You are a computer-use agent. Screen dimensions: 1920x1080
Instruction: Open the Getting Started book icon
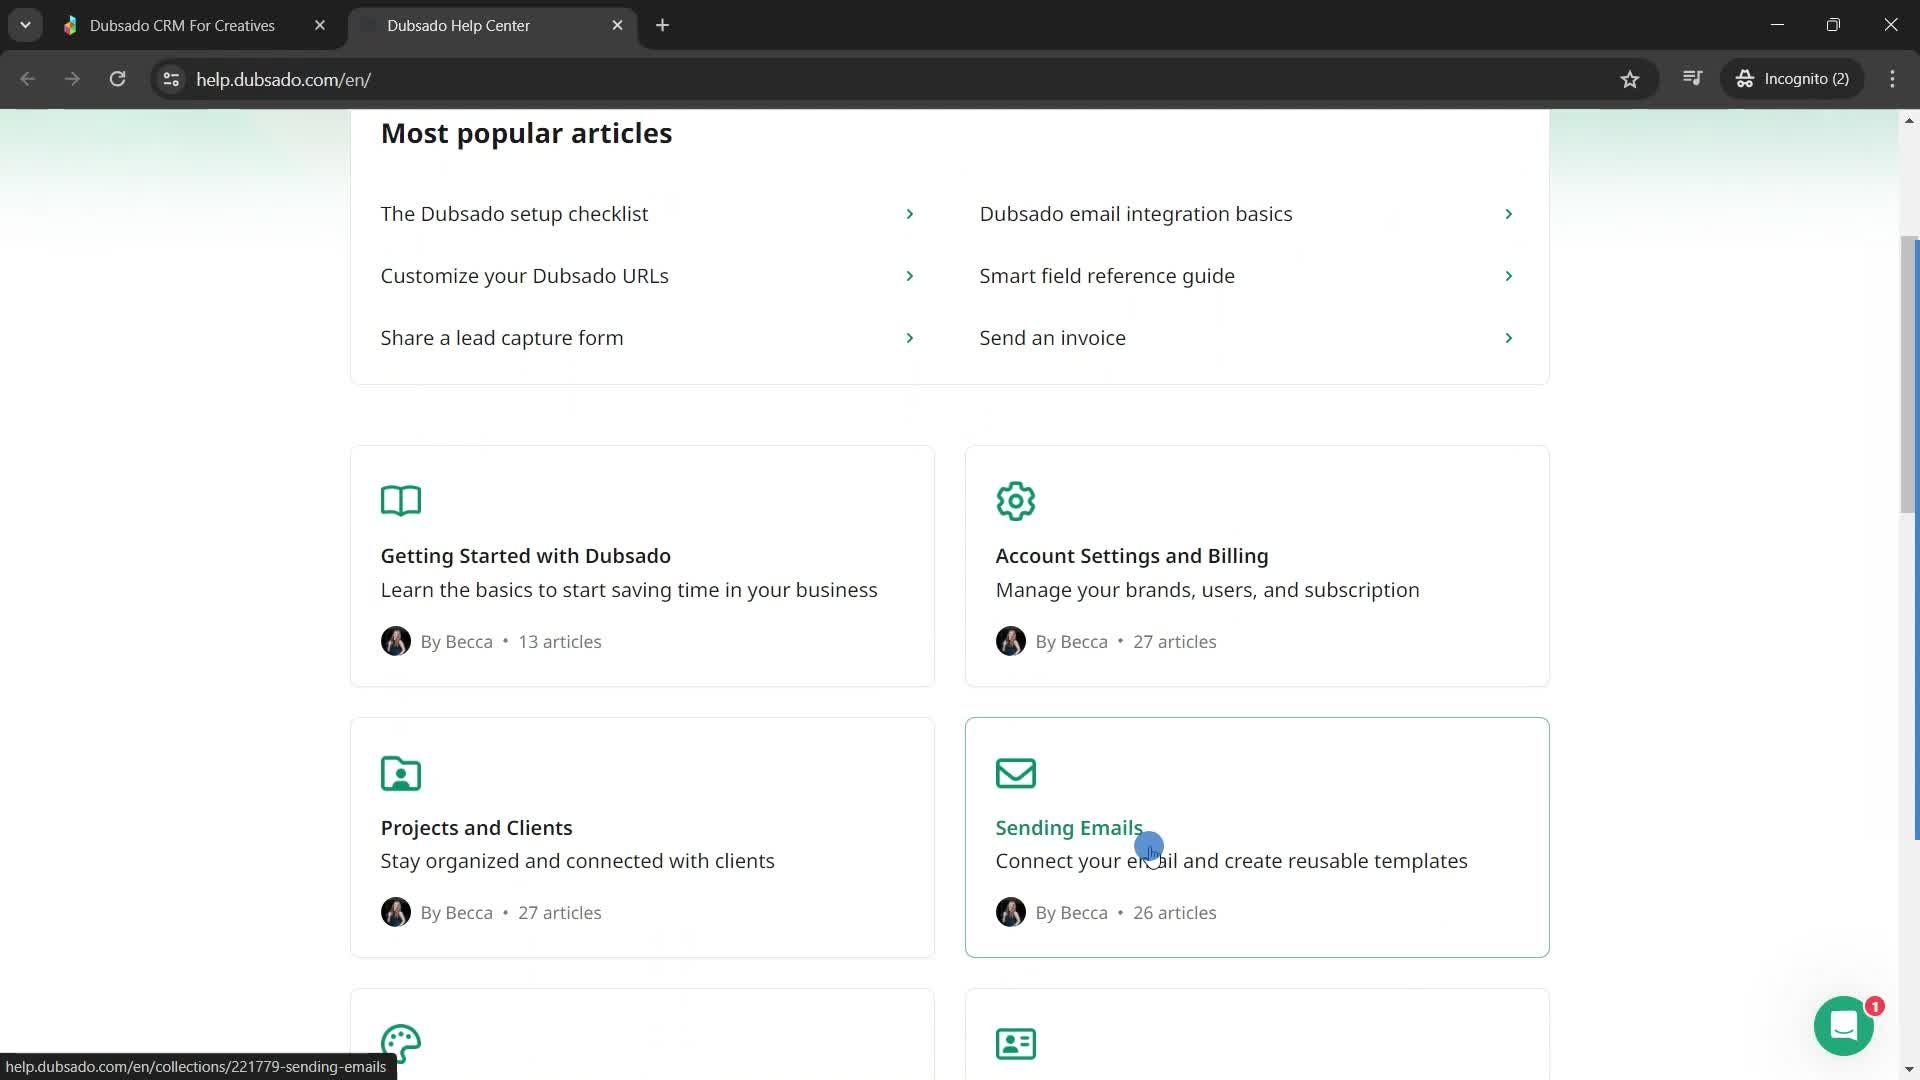click(x=401, y=501)
